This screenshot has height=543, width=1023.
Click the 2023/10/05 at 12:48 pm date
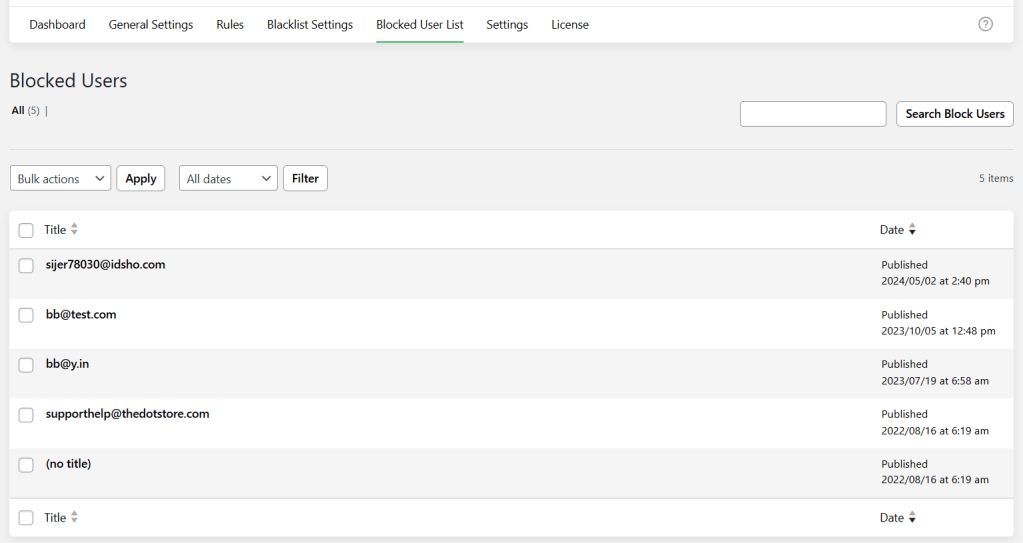tap(938, 331)
